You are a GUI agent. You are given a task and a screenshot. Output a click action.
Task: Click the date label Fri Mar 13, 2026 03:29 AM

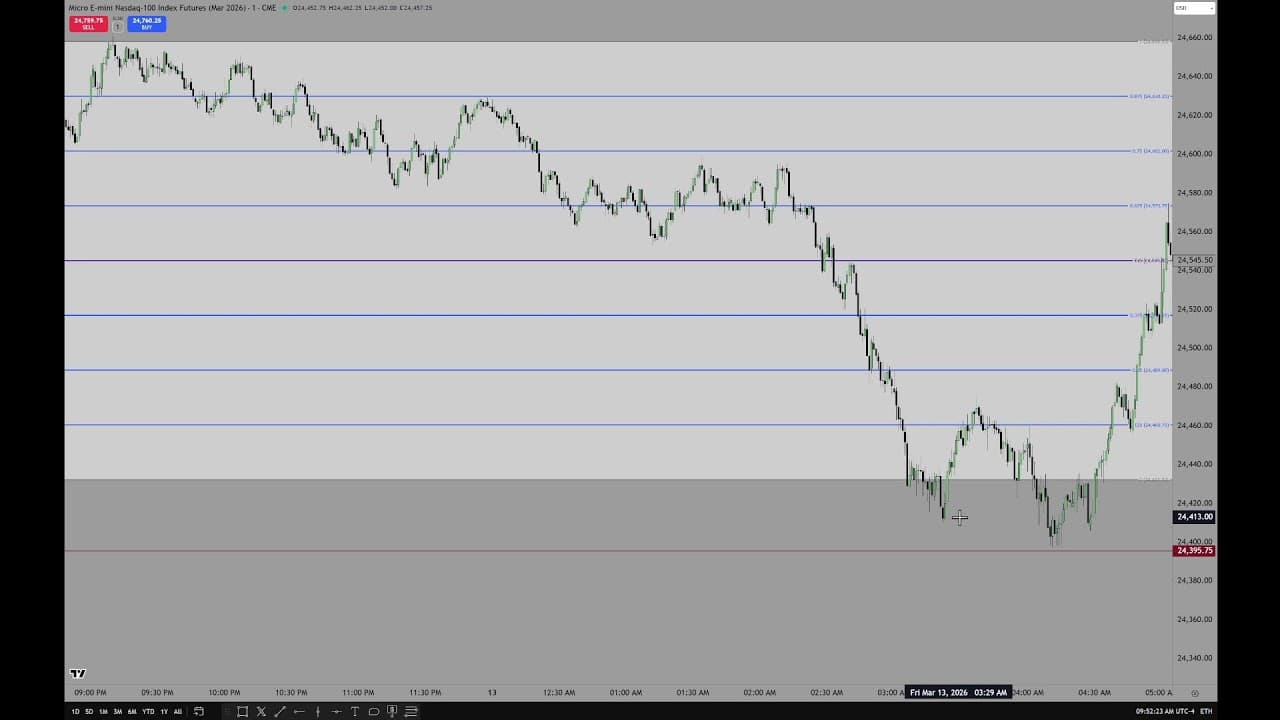pyautogui.click(x=958, y=692)
